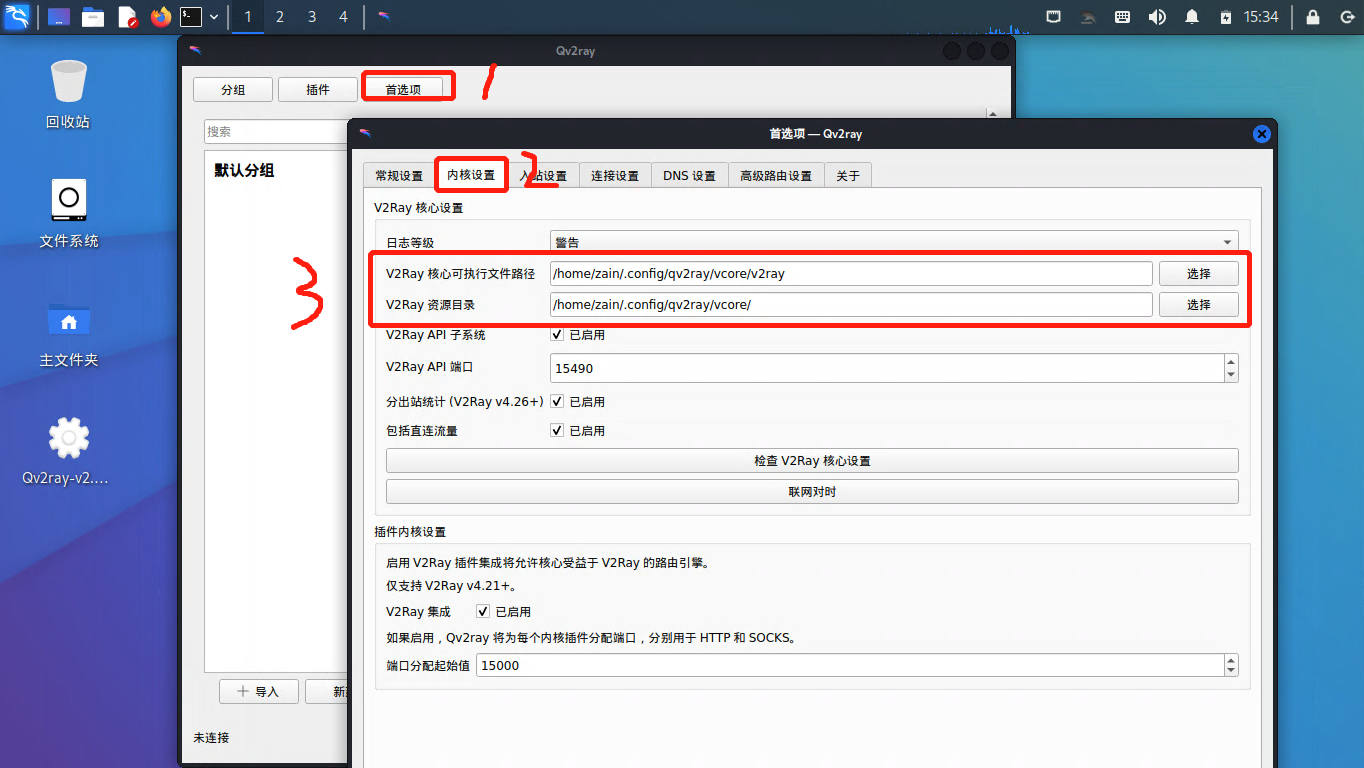The height and width of the screenshot is (768, 1364).
Task: Toggle the 包括直连流量 checkbox
Action: [557, 431]
